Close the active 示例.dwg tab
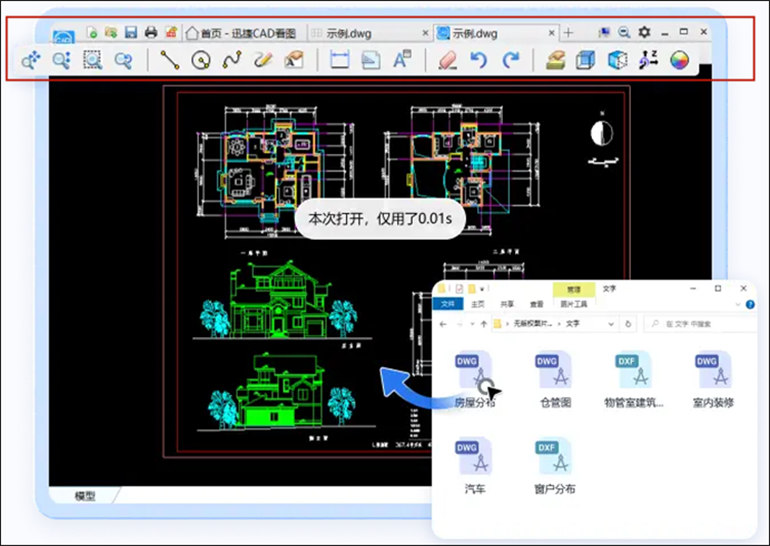 [x=551, y=33]
